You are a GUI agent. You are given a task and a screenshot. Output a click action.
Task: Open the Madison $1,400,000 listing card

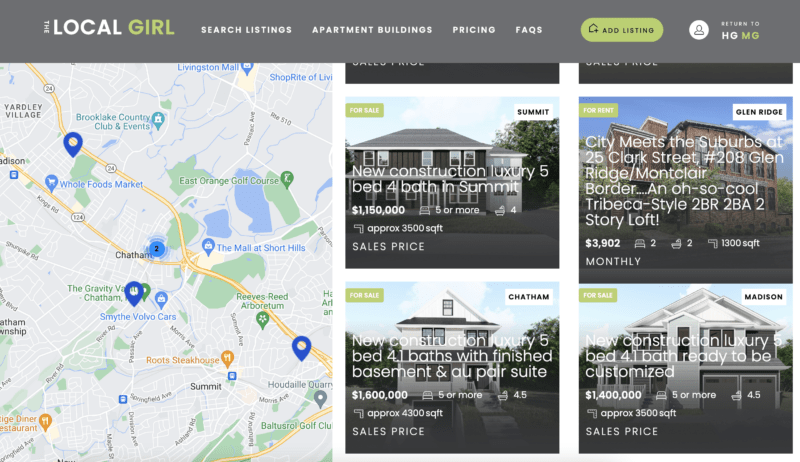[x=685, y=368]
